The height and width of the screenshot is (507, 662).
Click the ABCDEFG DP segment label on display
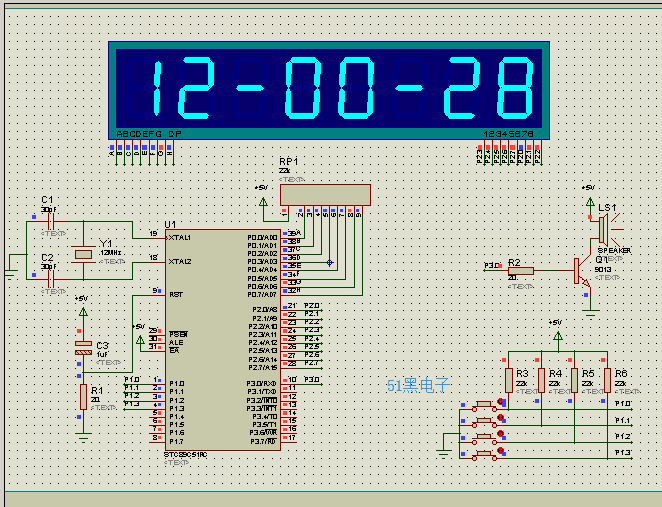149,134
